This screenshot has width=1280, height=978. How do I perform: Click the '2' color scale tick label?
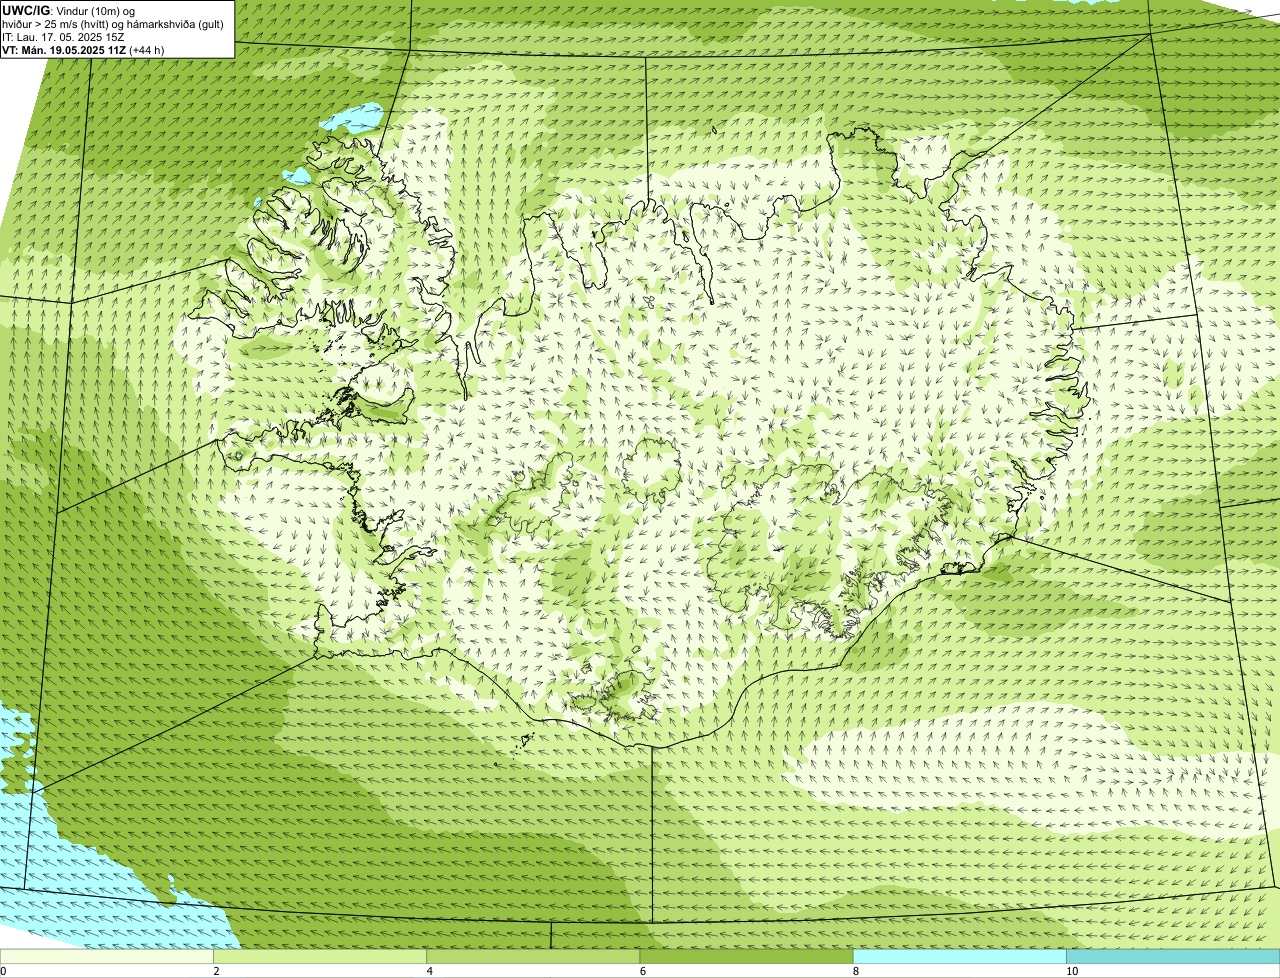click(216, 971)
